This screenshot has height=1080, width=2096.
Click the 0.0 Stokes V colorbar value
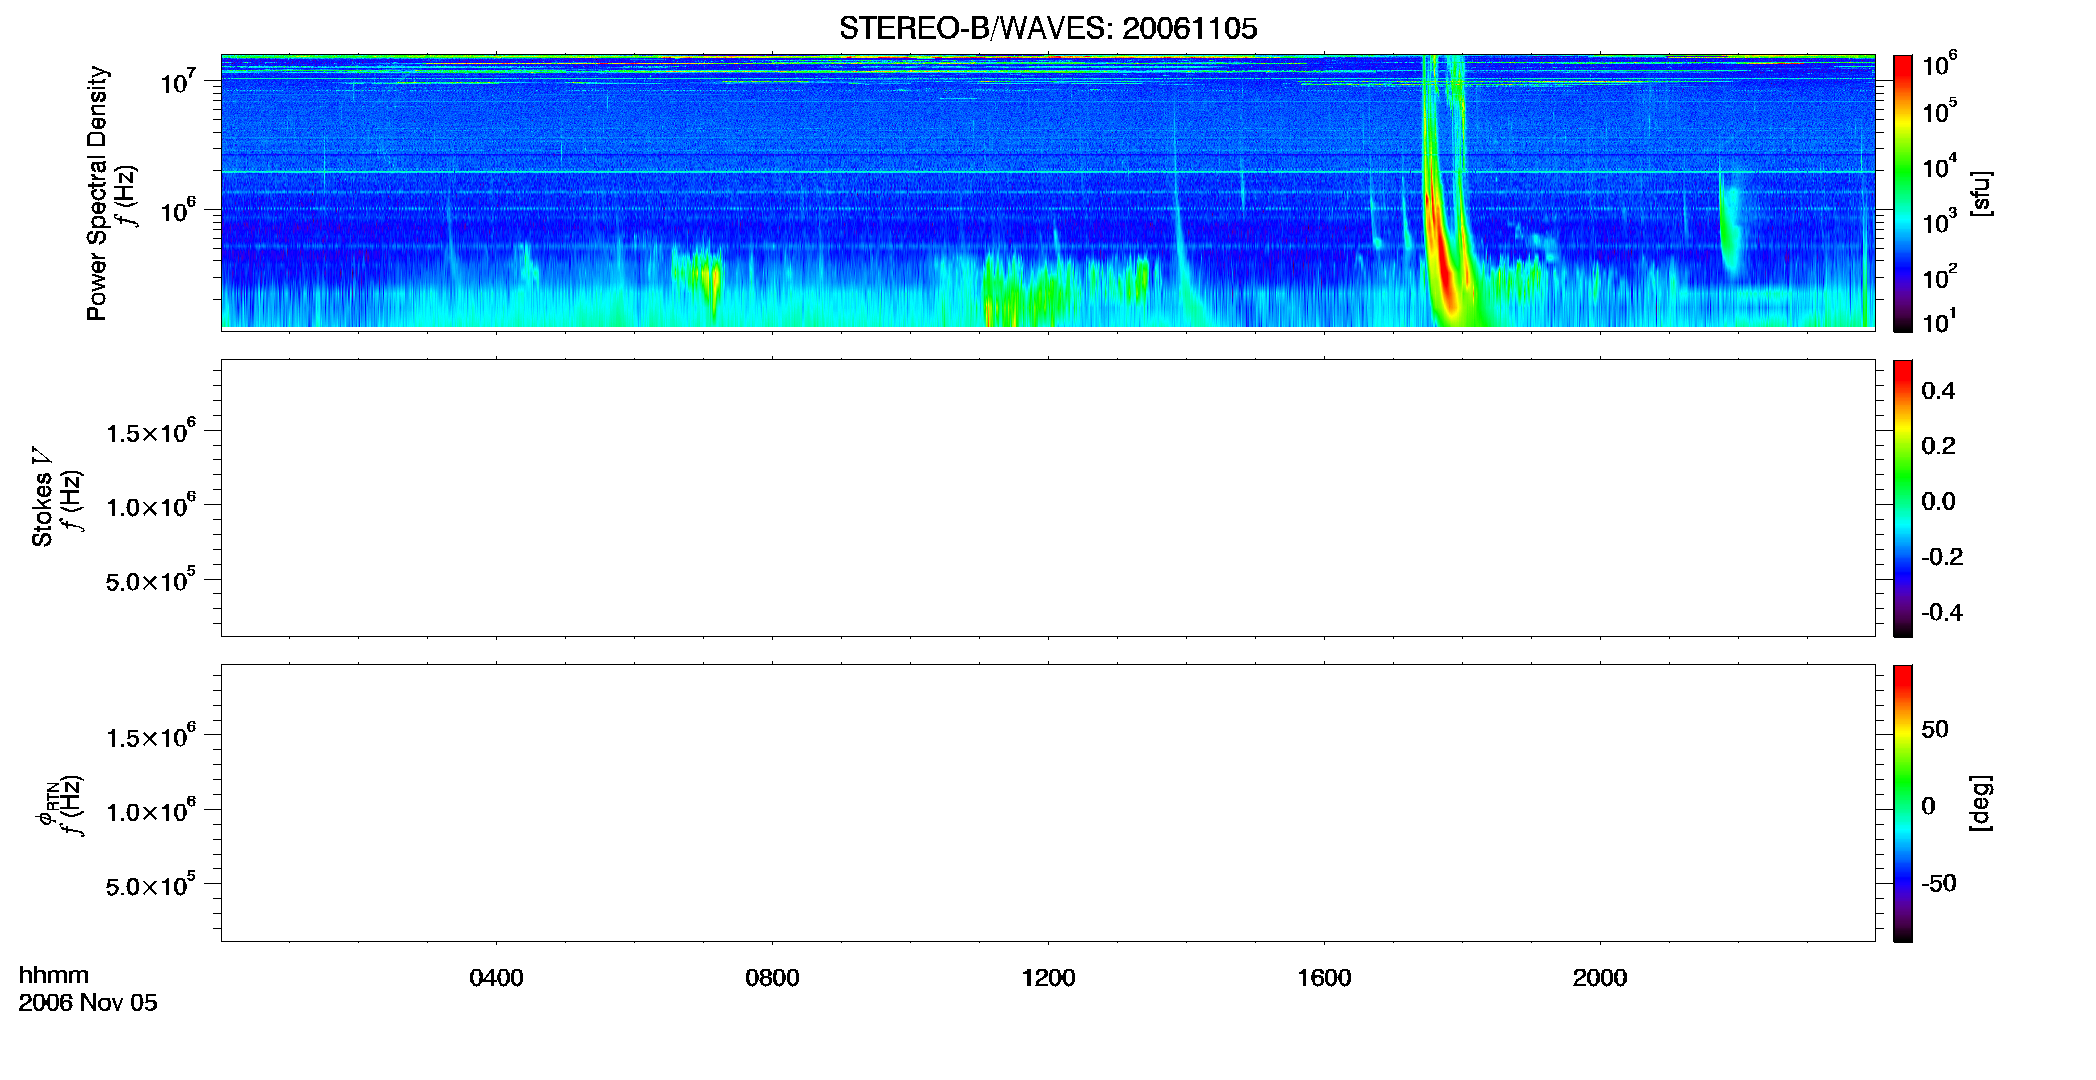coord(1938,502)
